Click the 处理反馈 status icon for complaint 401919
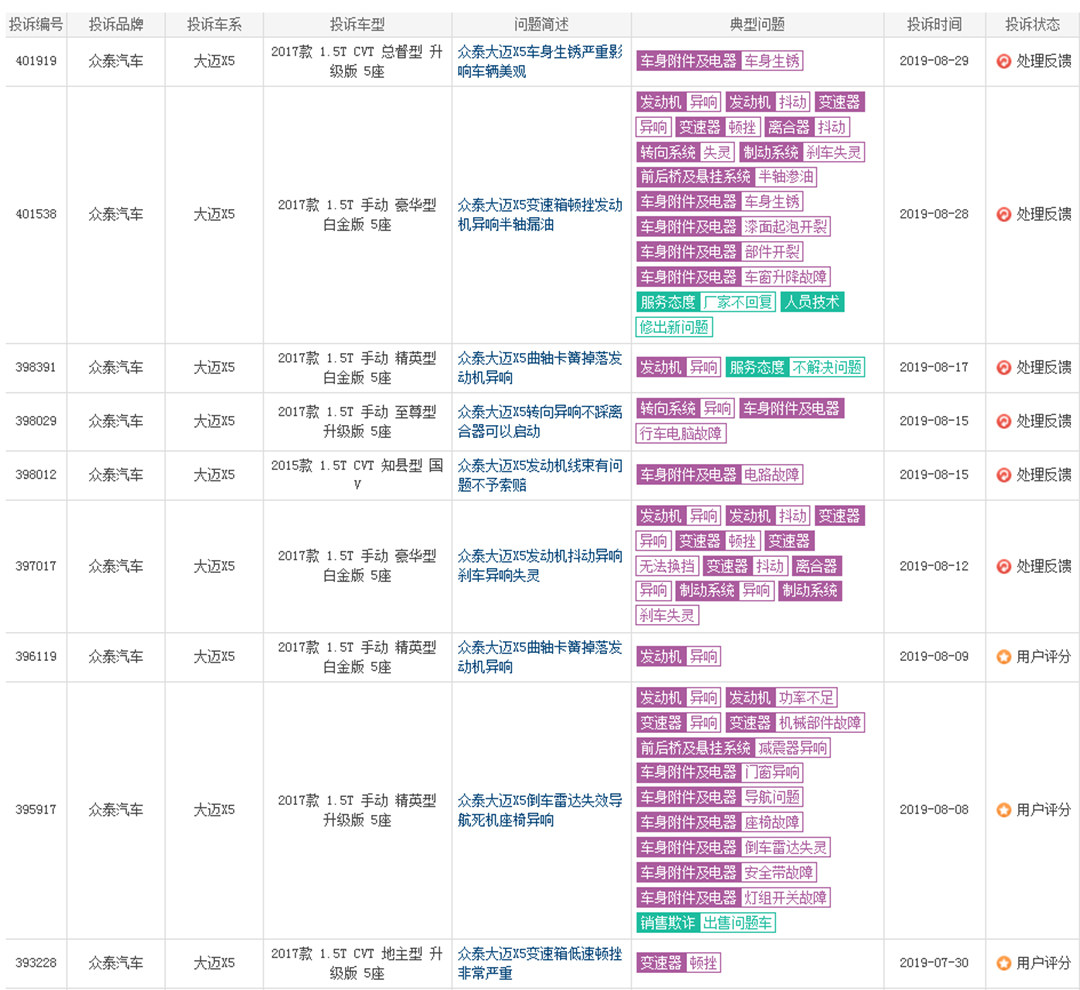Viewport: 1080px width, 990px height. coord(1003,61)
